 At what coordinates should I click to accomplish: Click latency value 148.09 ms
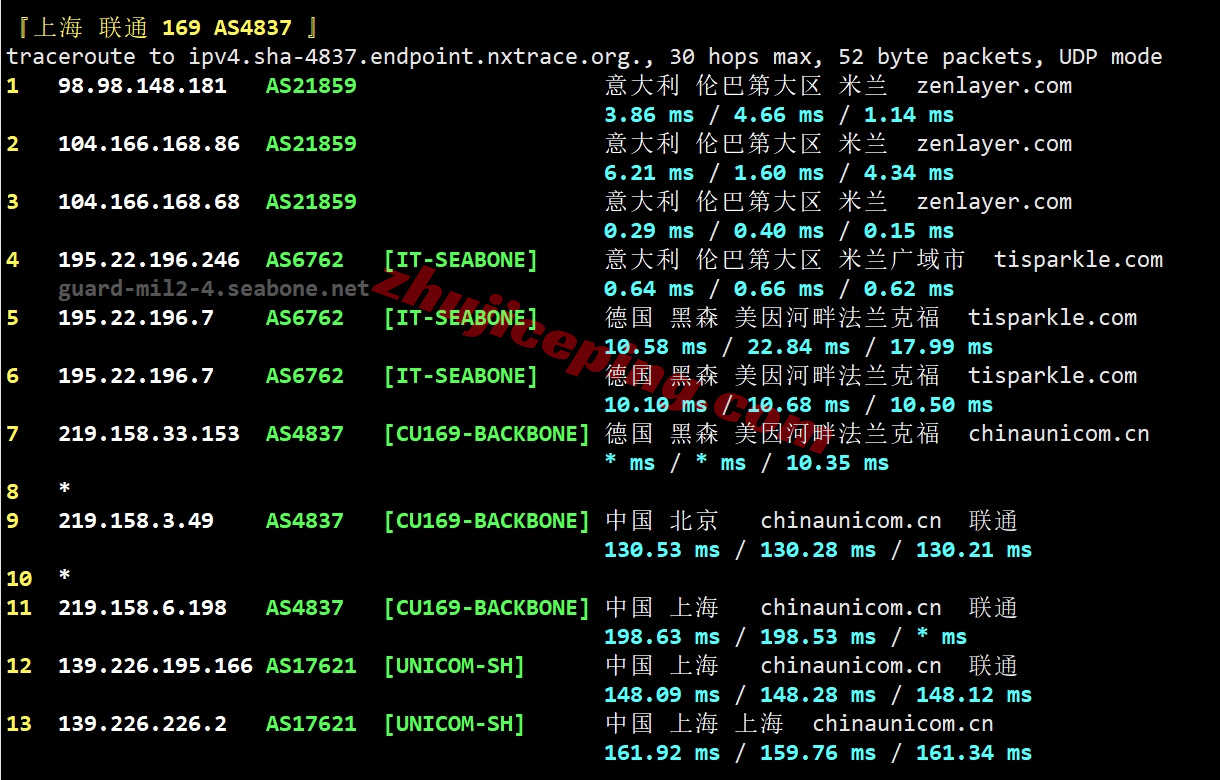click(662, 695)
